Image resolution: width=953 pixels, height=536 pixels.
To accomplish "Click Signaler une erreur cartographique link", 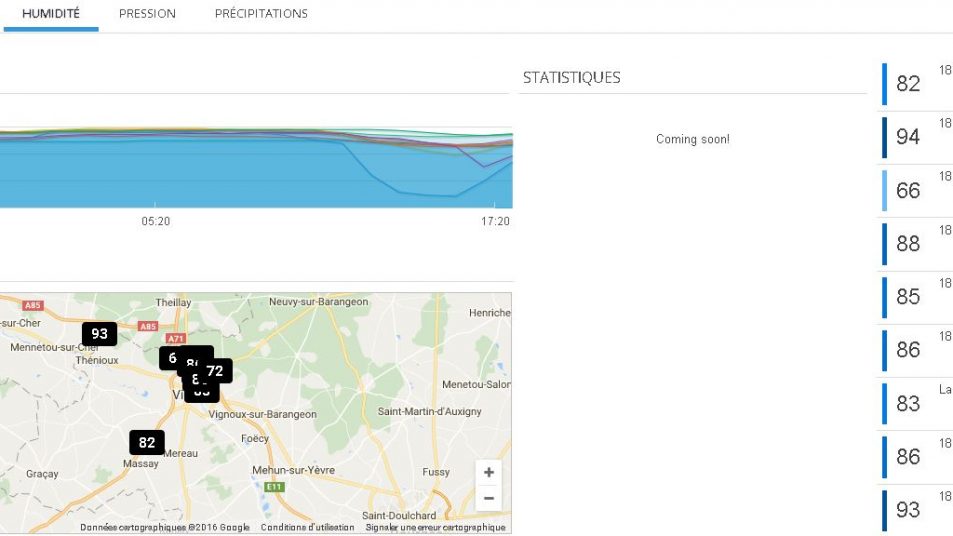I will click(x=435, y=528).
